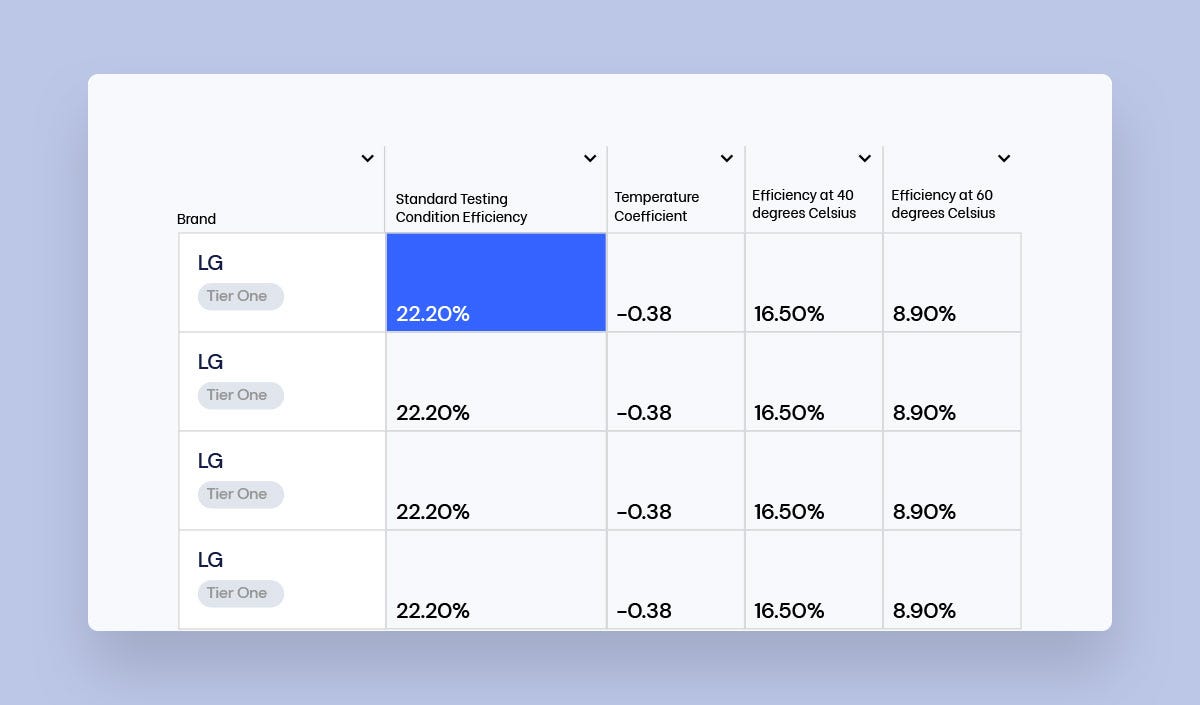This screenshot has height=705, width=1200.
Task: Click the LG label in the second row
Action: tap(210, 361)
